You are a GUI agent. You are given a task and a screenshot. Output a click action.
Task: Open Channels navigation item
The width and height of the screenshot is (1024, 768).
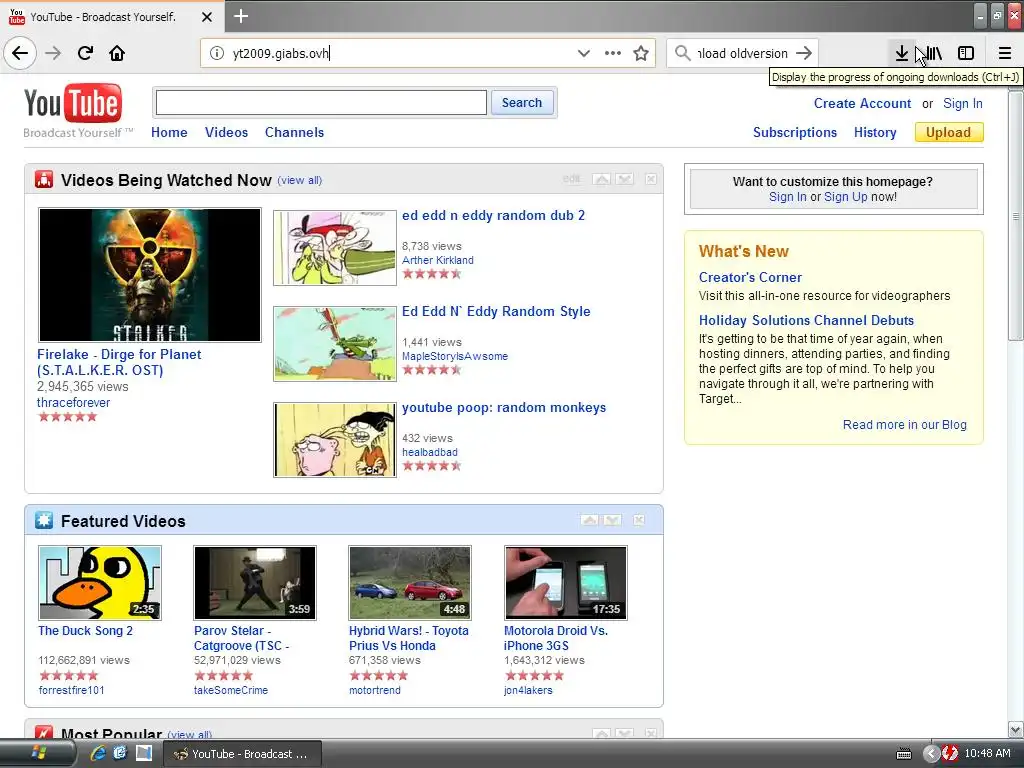[x=295, y=132]
